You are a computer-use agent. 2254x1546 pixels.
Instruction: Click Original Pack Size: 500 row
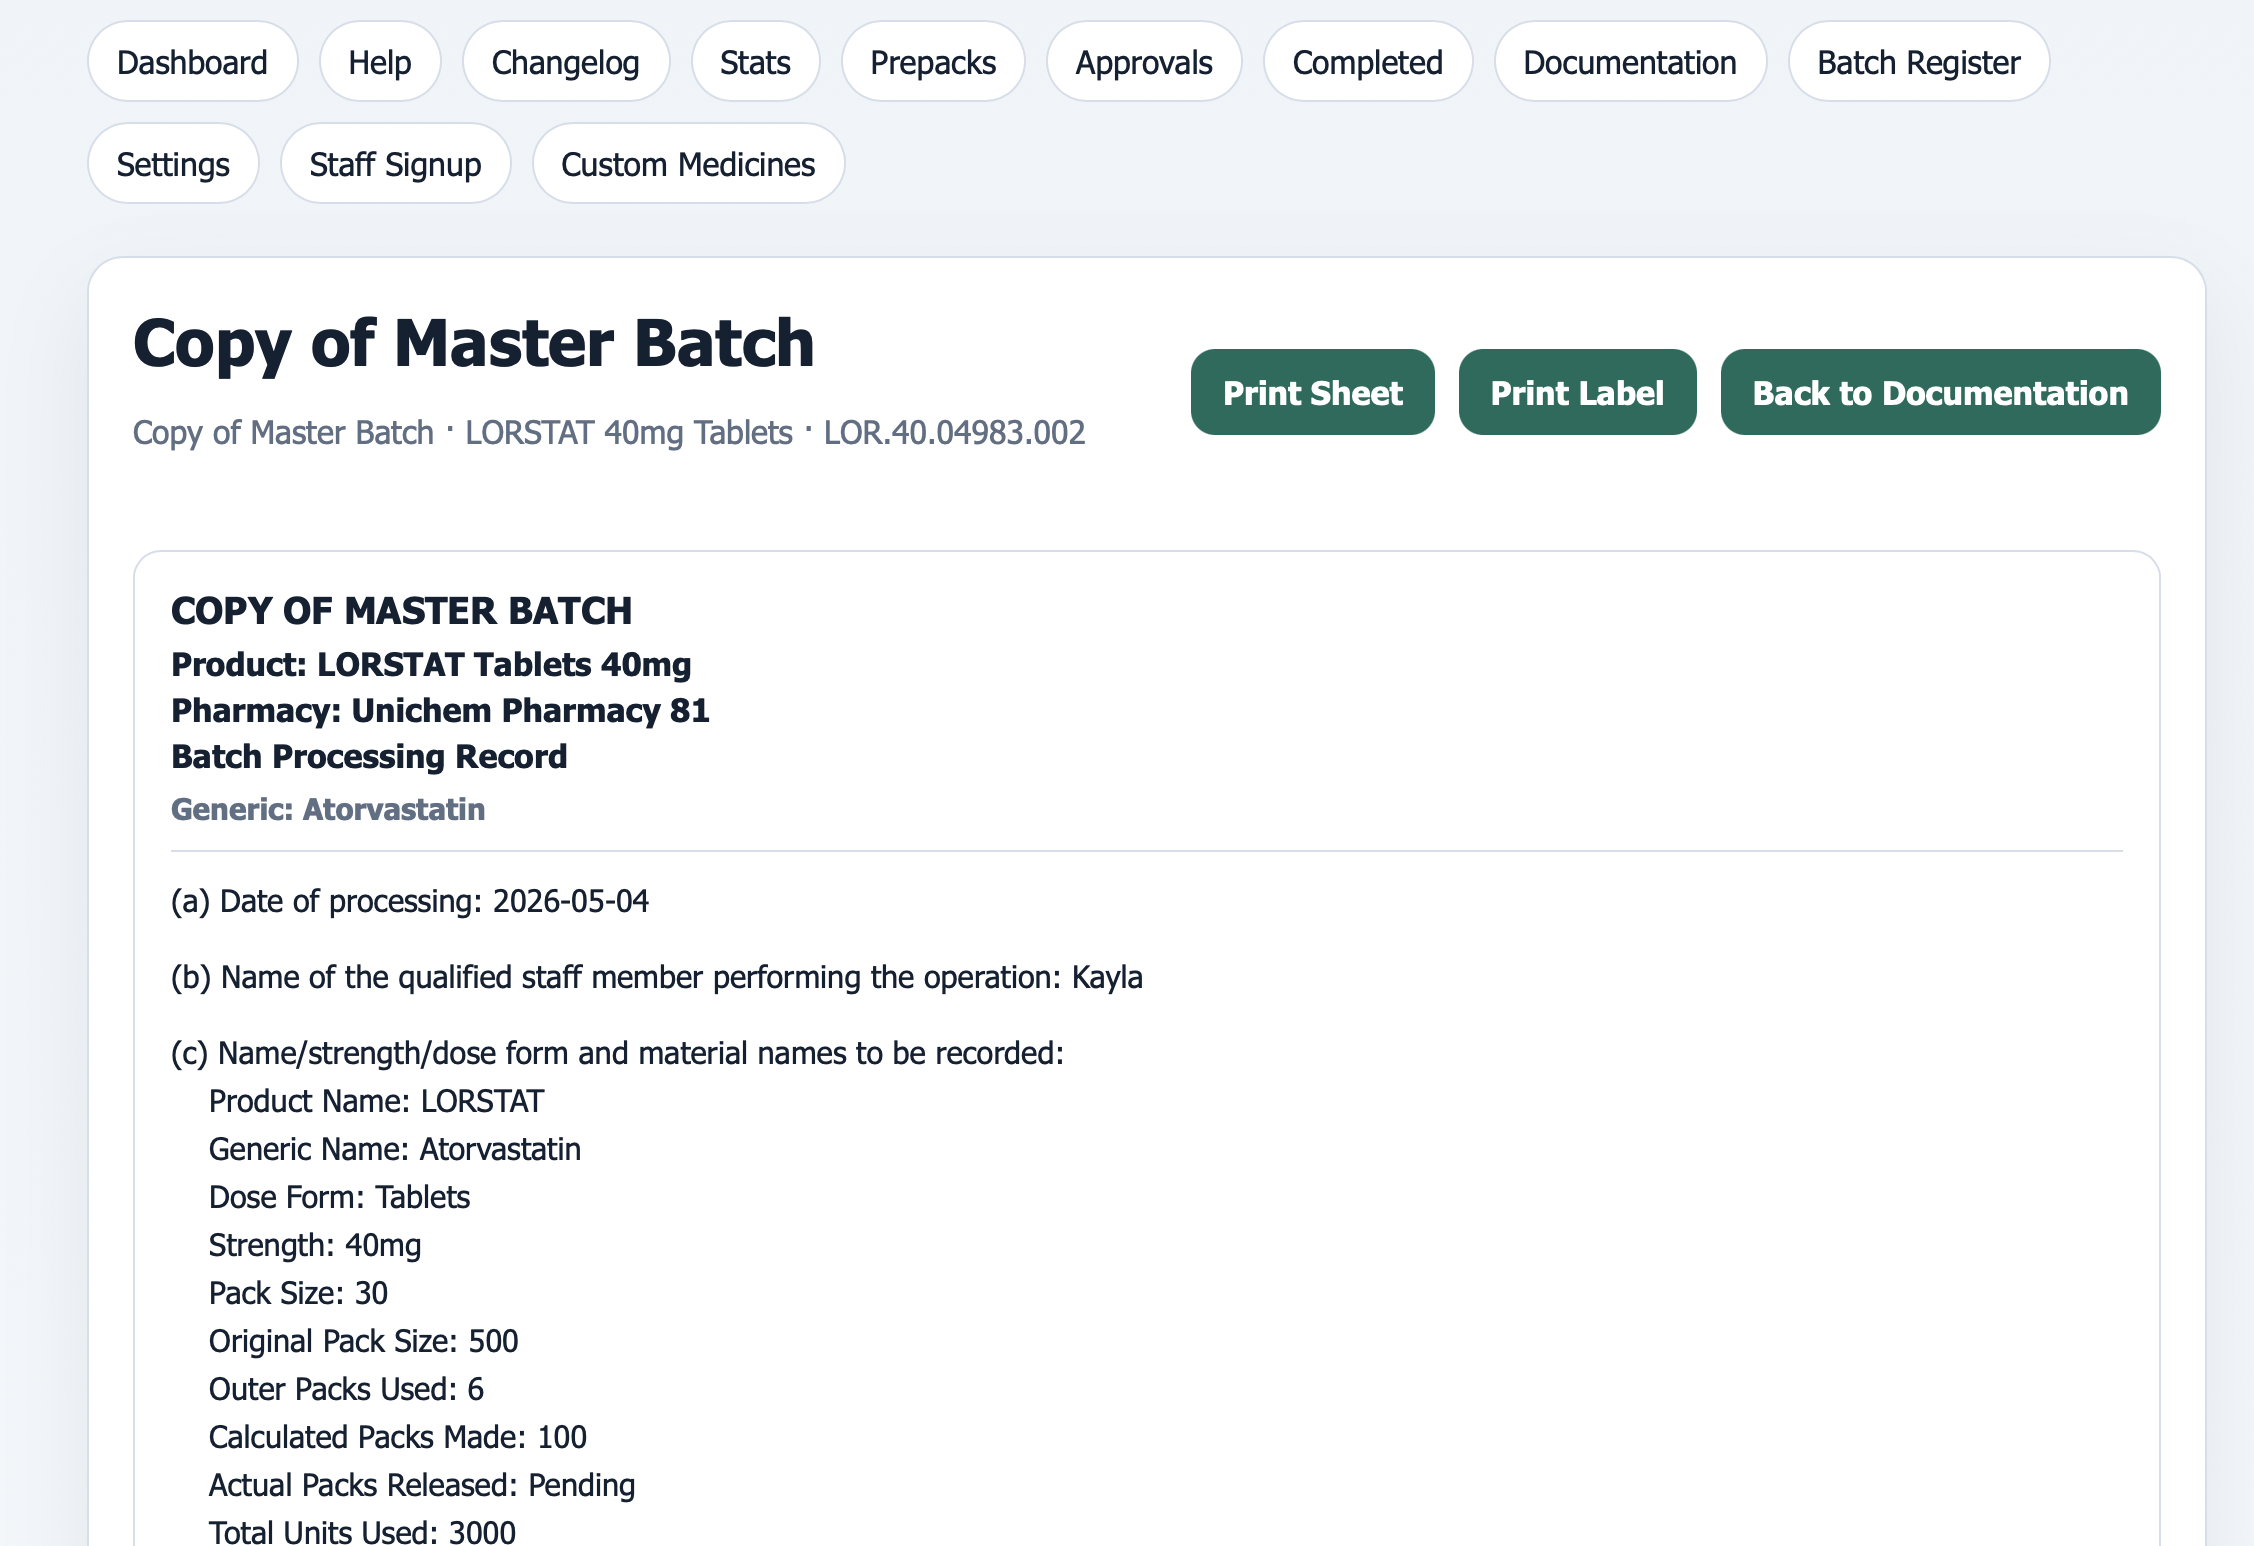pyautogui.click(x=363, y=1341)
